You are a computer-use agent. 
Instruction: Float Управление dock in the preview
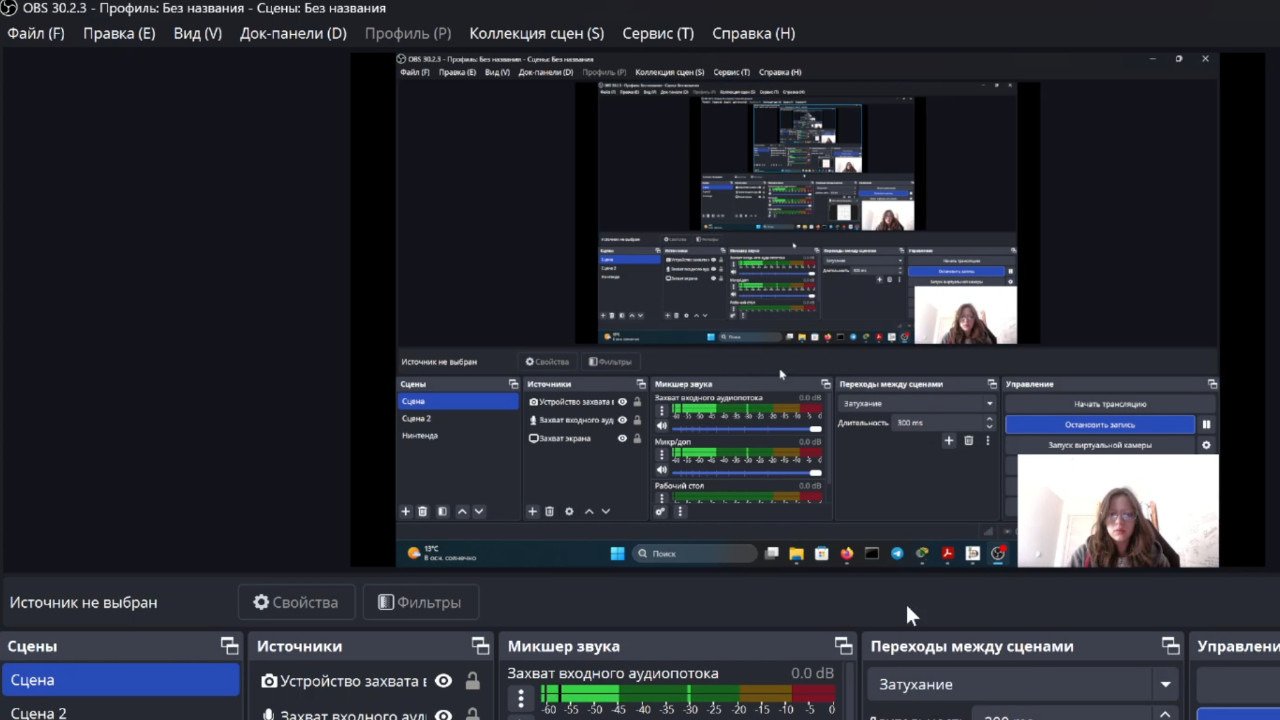click(1212, 384)
